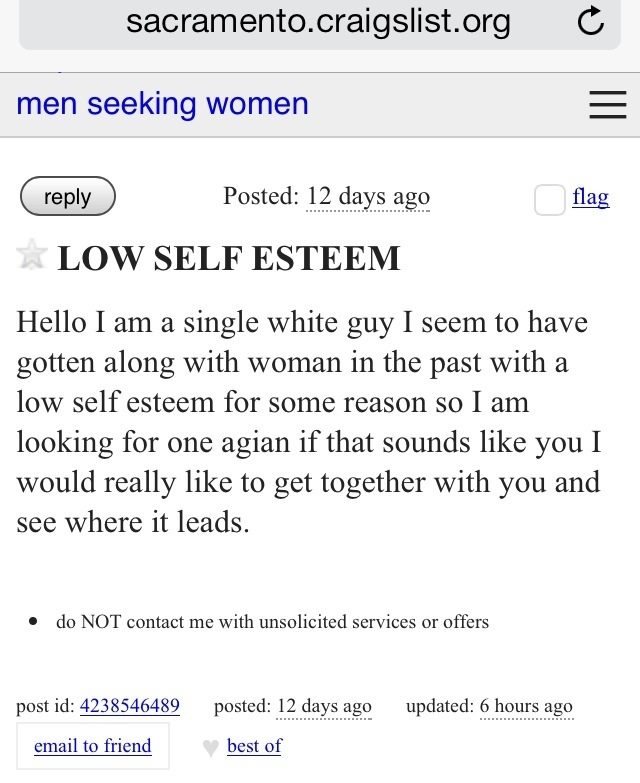The image size is (640, 783).
Task: Focus the sacramento.craigslist.org address bar
Action: point(318,22)
